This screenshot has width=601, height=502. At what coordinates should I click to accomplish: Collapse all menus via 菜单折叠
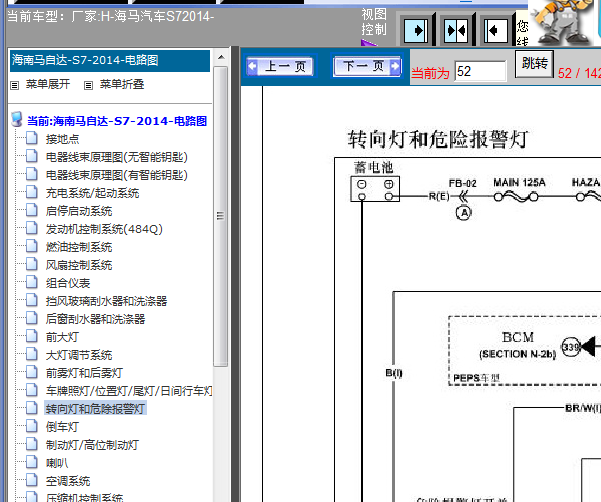click(122, 84)
